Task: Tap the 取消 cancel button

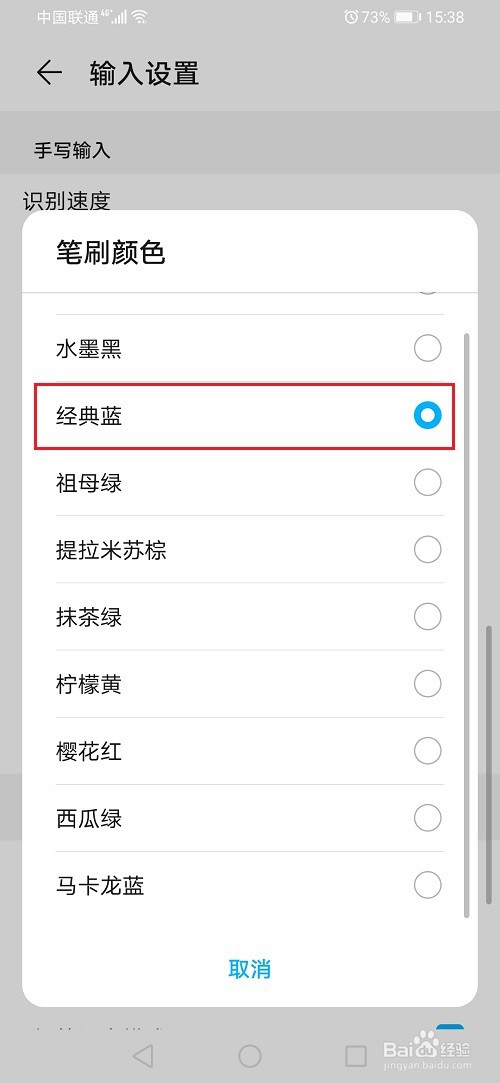Action: tap(250, 969)
